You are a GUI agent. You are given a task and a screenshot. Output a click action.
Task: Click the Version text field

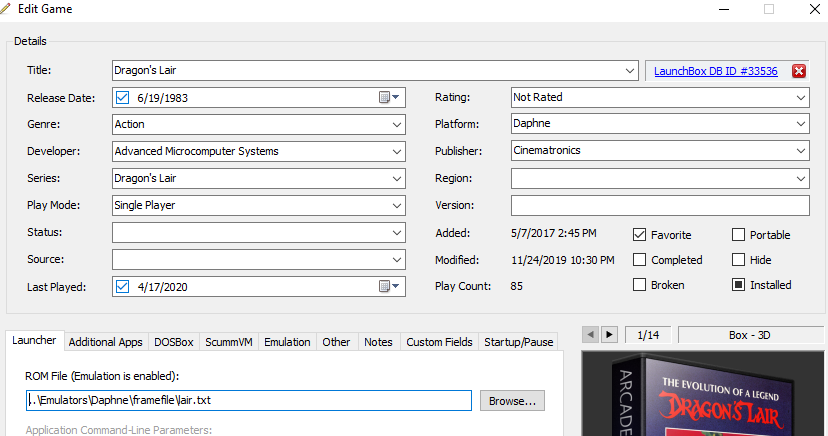(660, 205)
